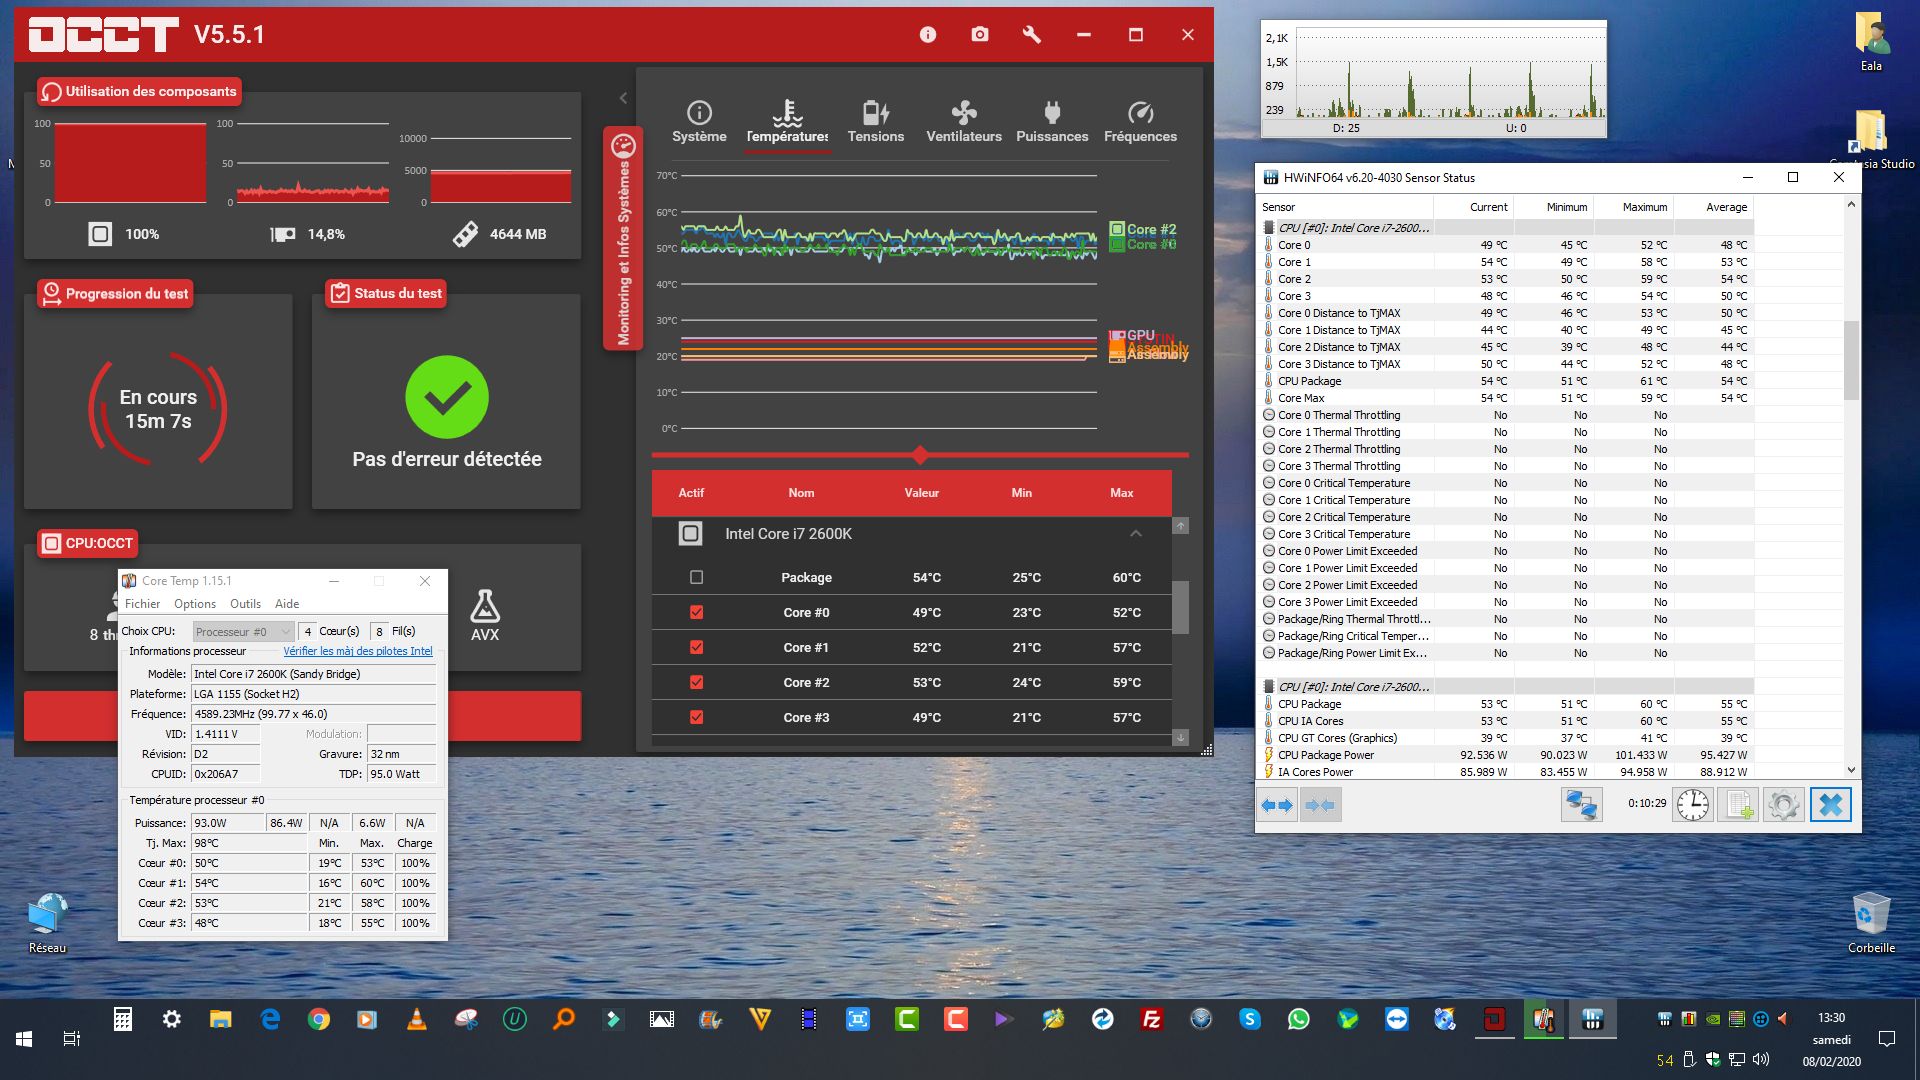Click the Modèle field in Core Temp
This screenshot has height=1080, width=1920.
[x=314, y=674]
